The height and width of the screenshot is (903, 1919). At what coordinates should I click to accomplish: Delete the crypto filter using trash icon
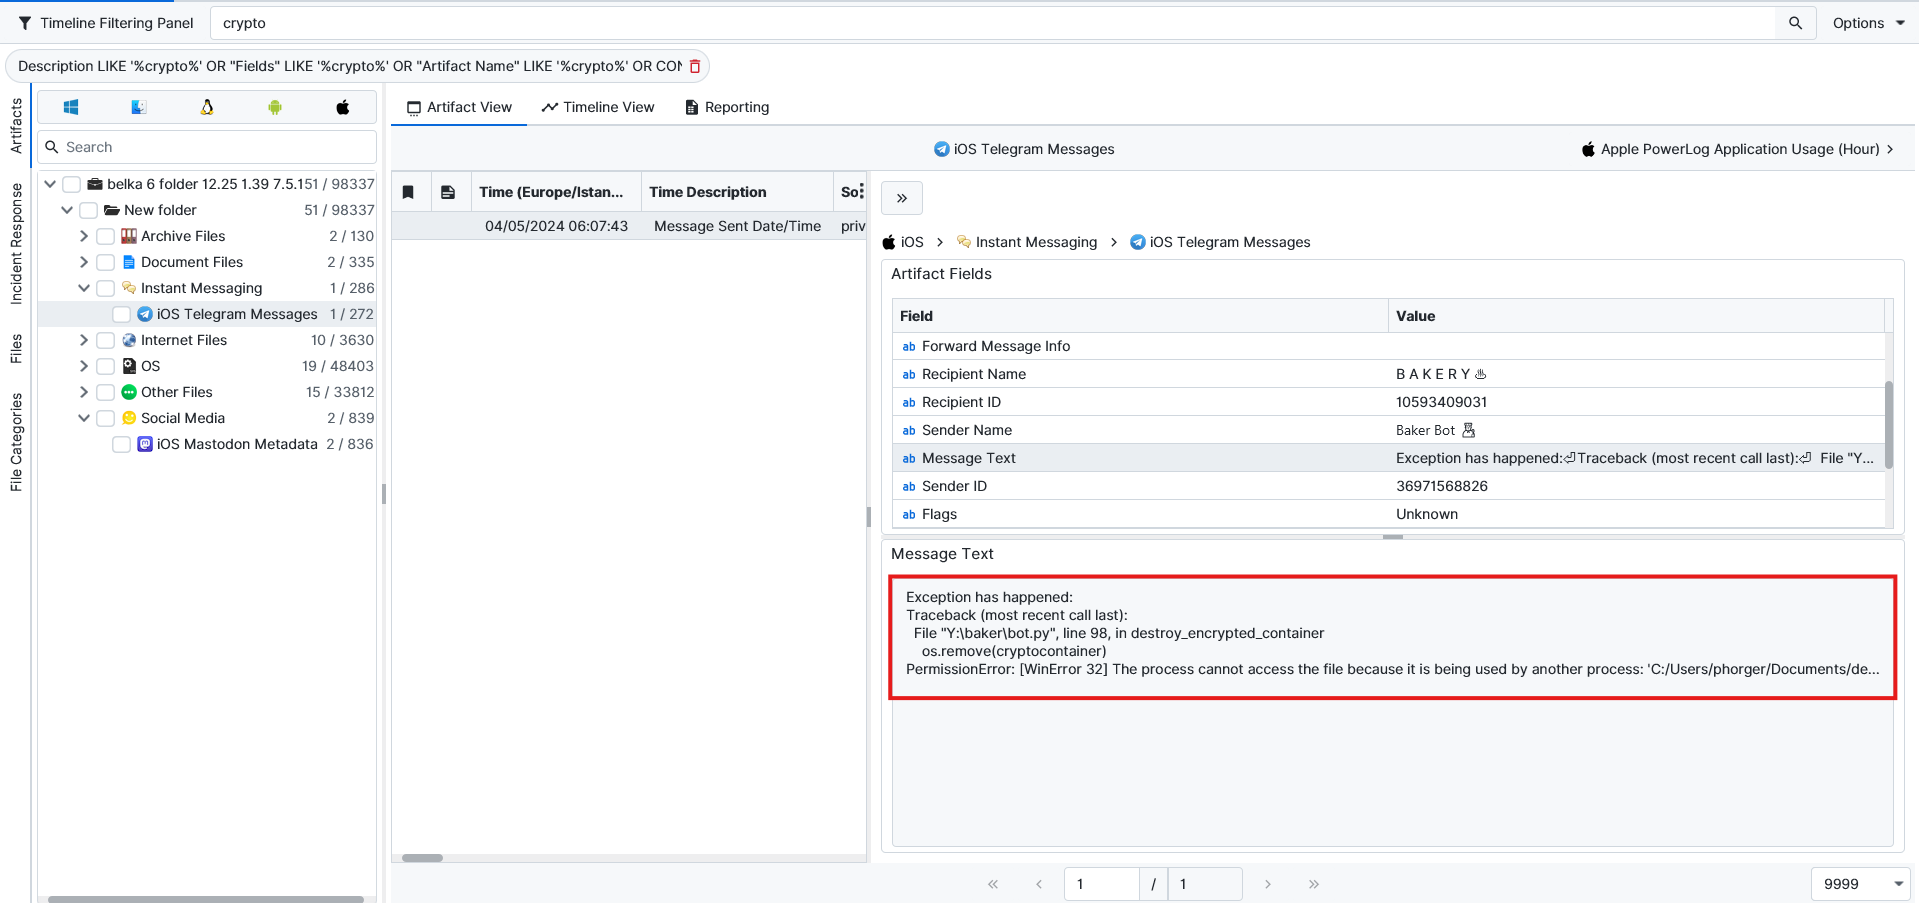click(x=695, y=66)
